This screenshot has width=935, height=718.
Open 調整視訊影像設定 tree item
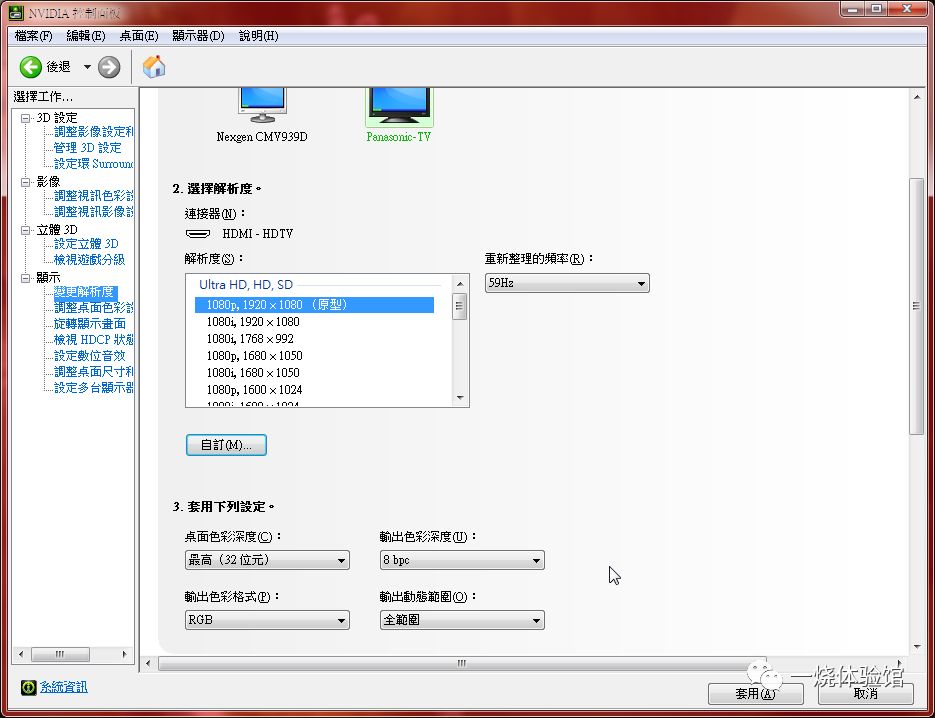click(x=94, y=212)
